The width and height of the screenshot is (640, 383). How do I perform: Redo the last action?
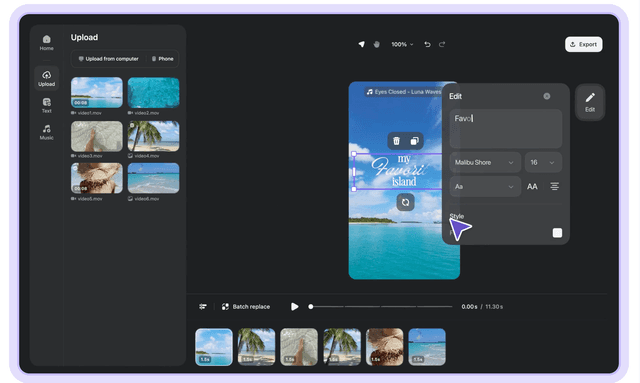click(442, 44)
